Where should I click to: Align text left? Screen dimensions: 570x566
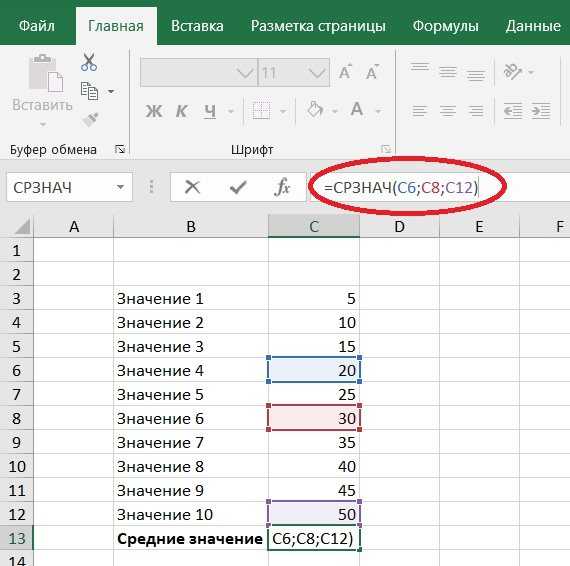(x=420, y=111)
